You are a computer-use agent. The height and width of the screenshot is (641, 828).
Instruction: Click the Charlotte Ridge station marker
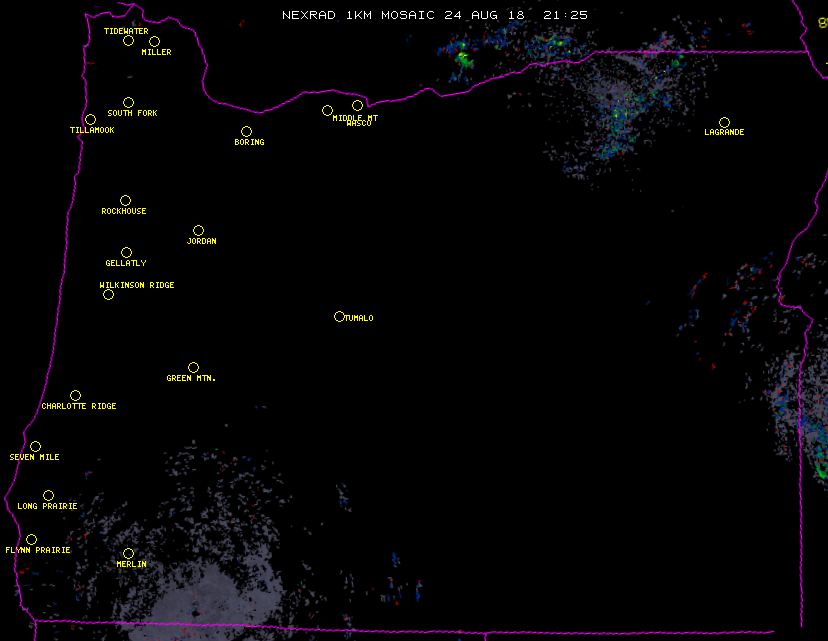click(x=75, y=396)
